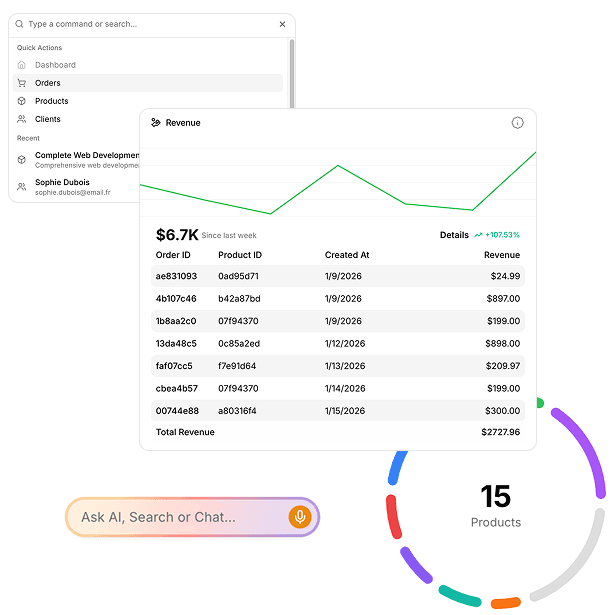Click the $6.7K revenue figure
This screenshot has height=615, width=615.
pyautogui.click(x=177, y=235)
